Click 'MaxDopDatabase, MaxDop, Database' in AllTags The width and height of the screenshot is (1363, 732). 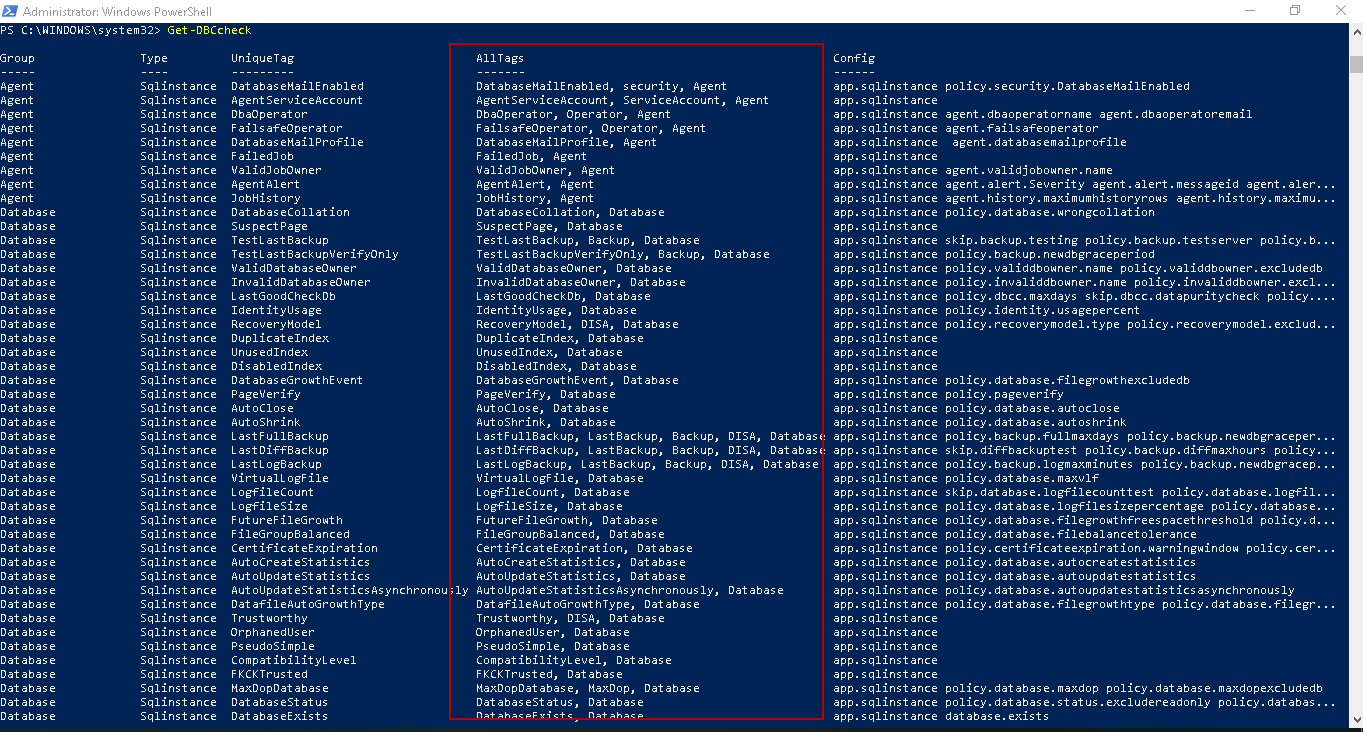point(588,688)
